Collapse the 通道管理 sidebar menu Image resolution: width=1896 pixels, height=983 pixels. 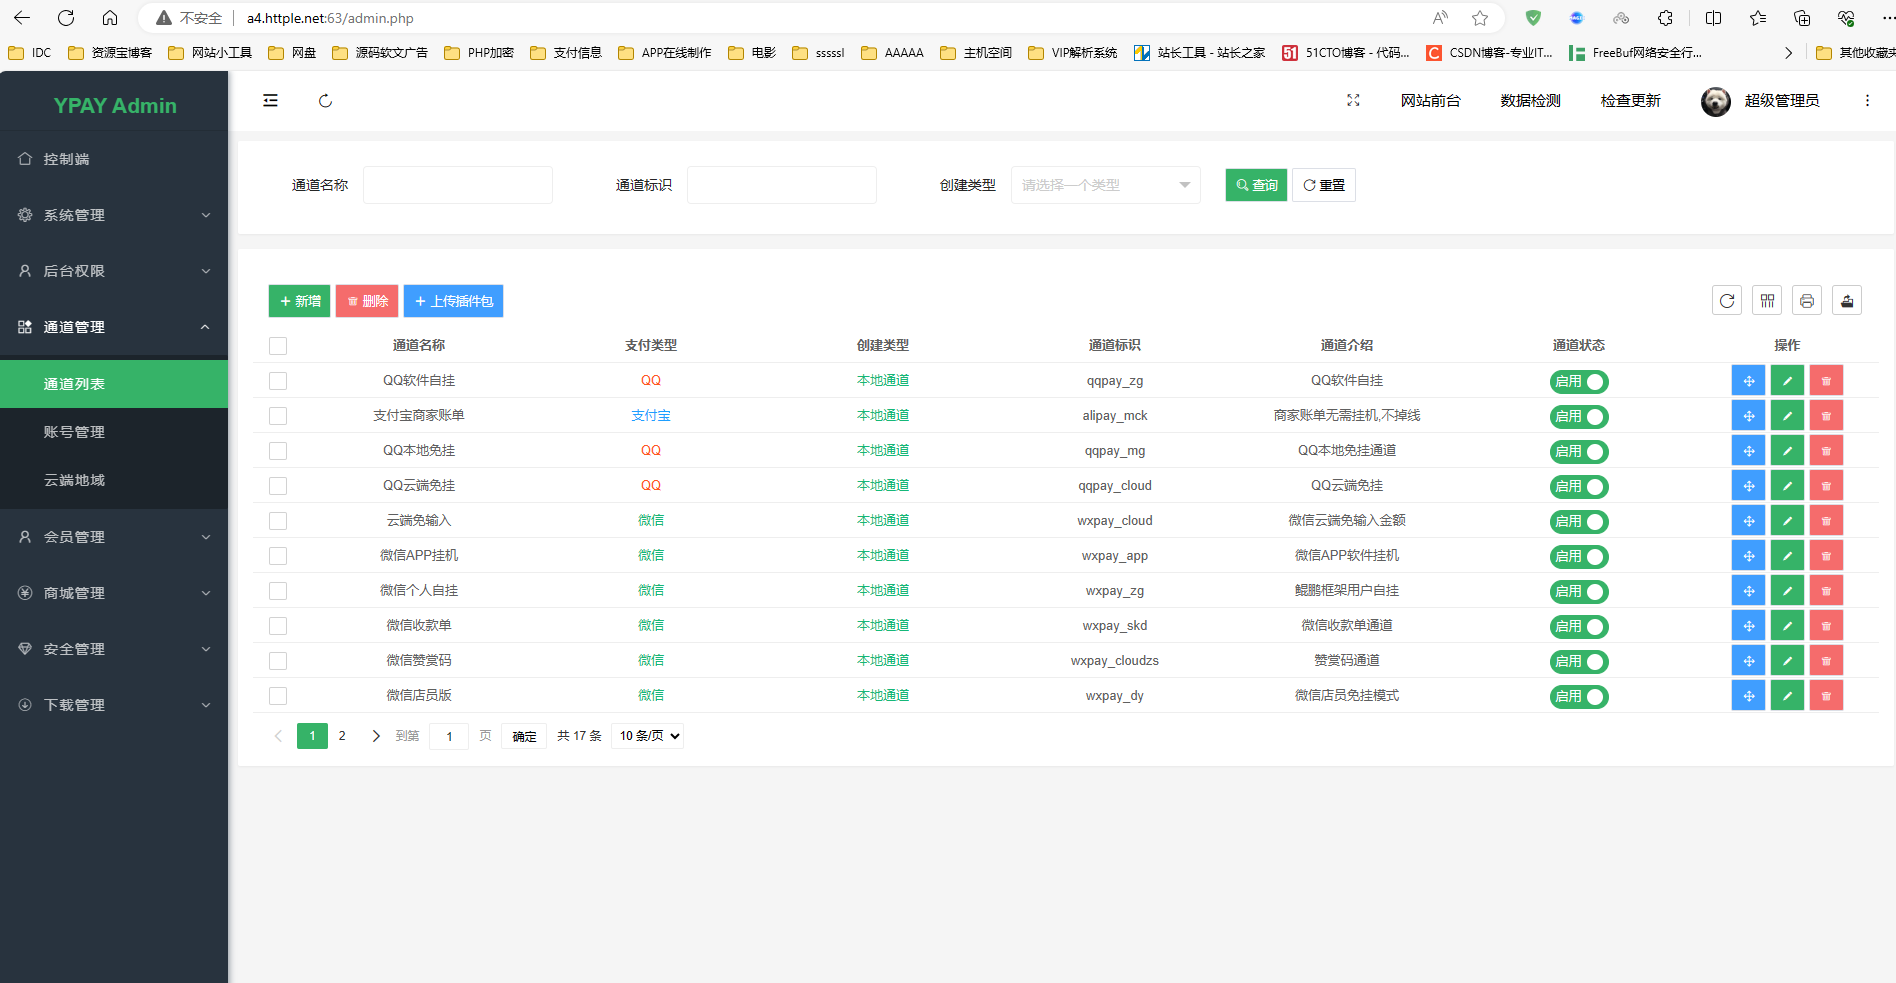(x=114, y=327)
